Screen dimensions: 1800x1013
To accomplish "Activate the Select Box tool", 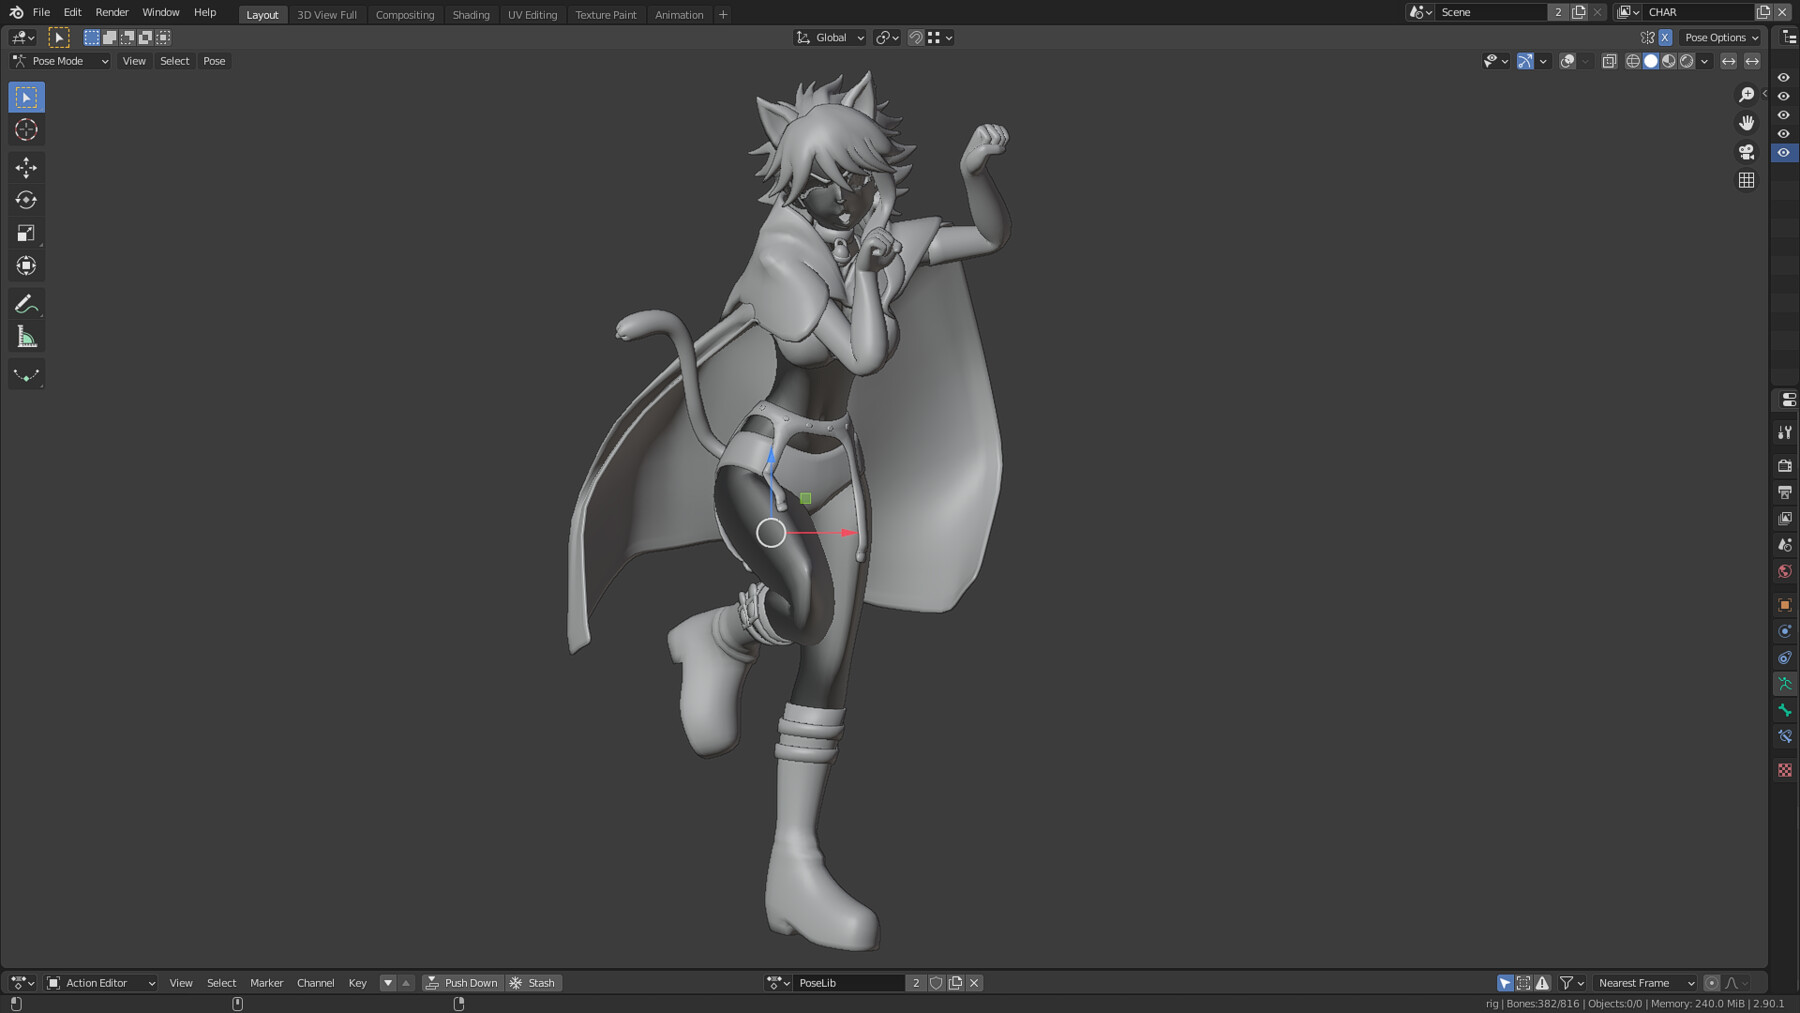I will [26, 97].
